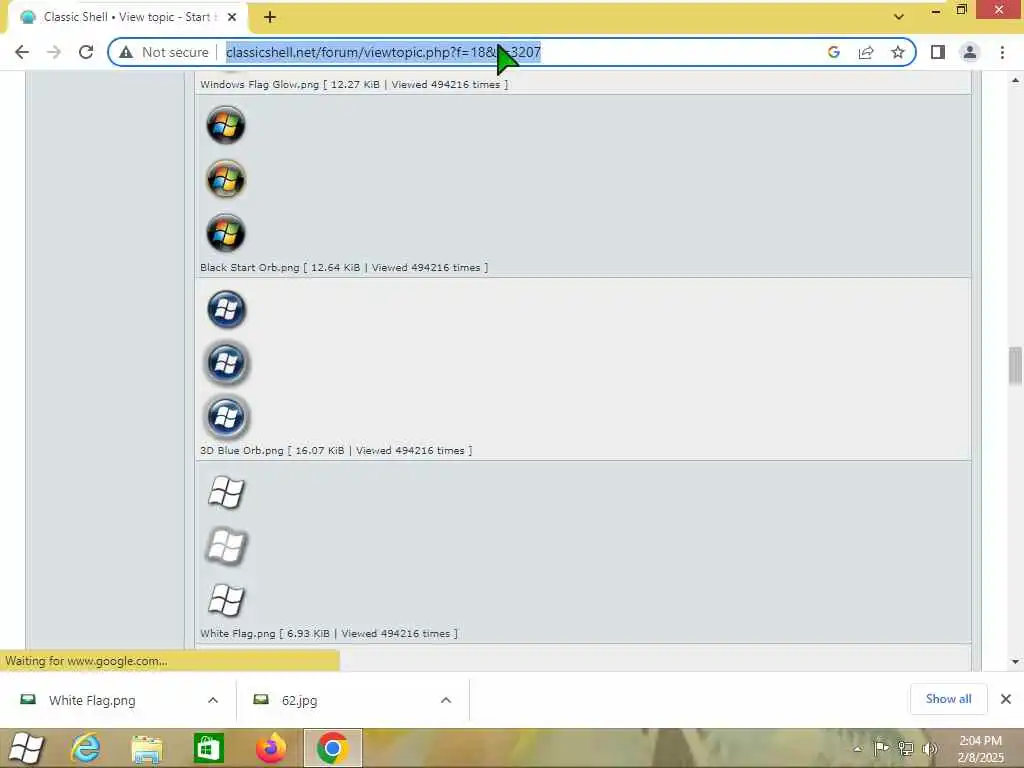
Task: Click the middle Black Start Orb image
Action: tap(226, 179)
